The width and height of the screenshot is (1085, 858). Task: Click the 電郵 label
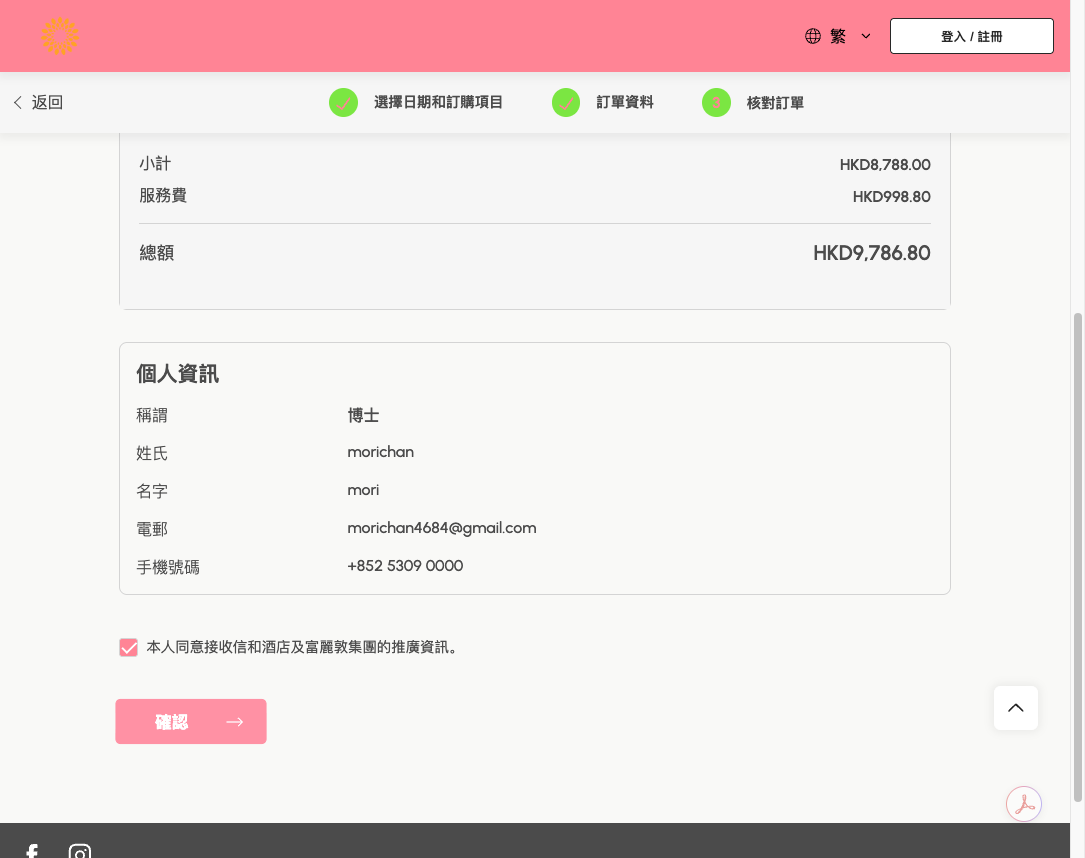pos(152,529)
